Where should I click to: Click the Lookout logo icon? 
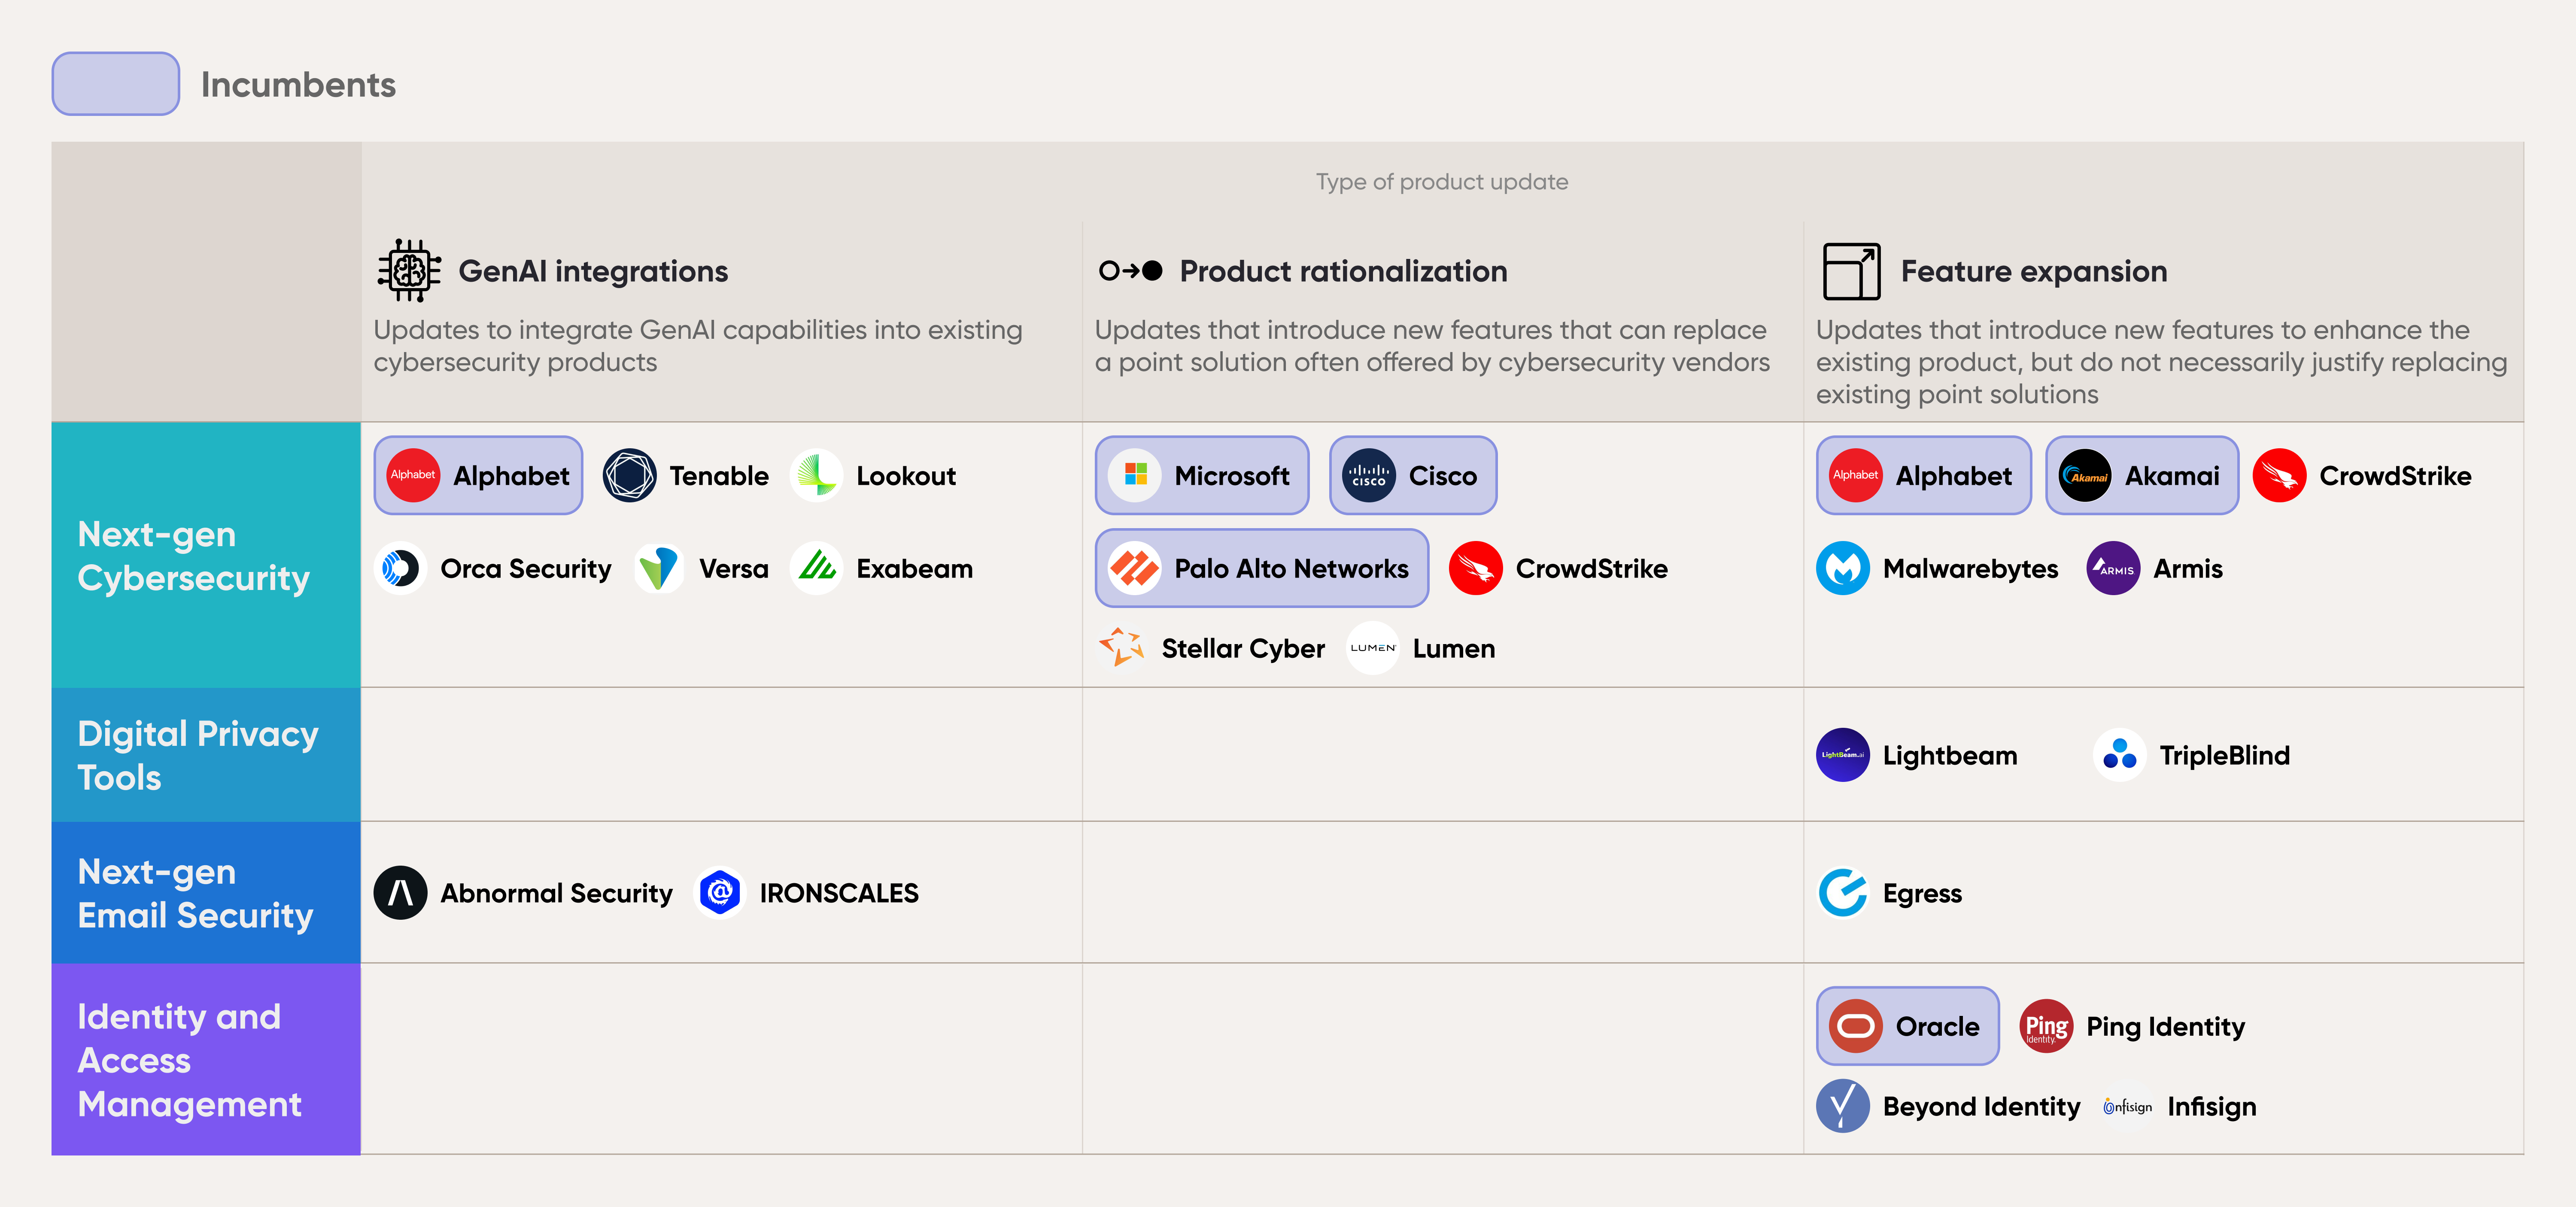click(817, 476)
